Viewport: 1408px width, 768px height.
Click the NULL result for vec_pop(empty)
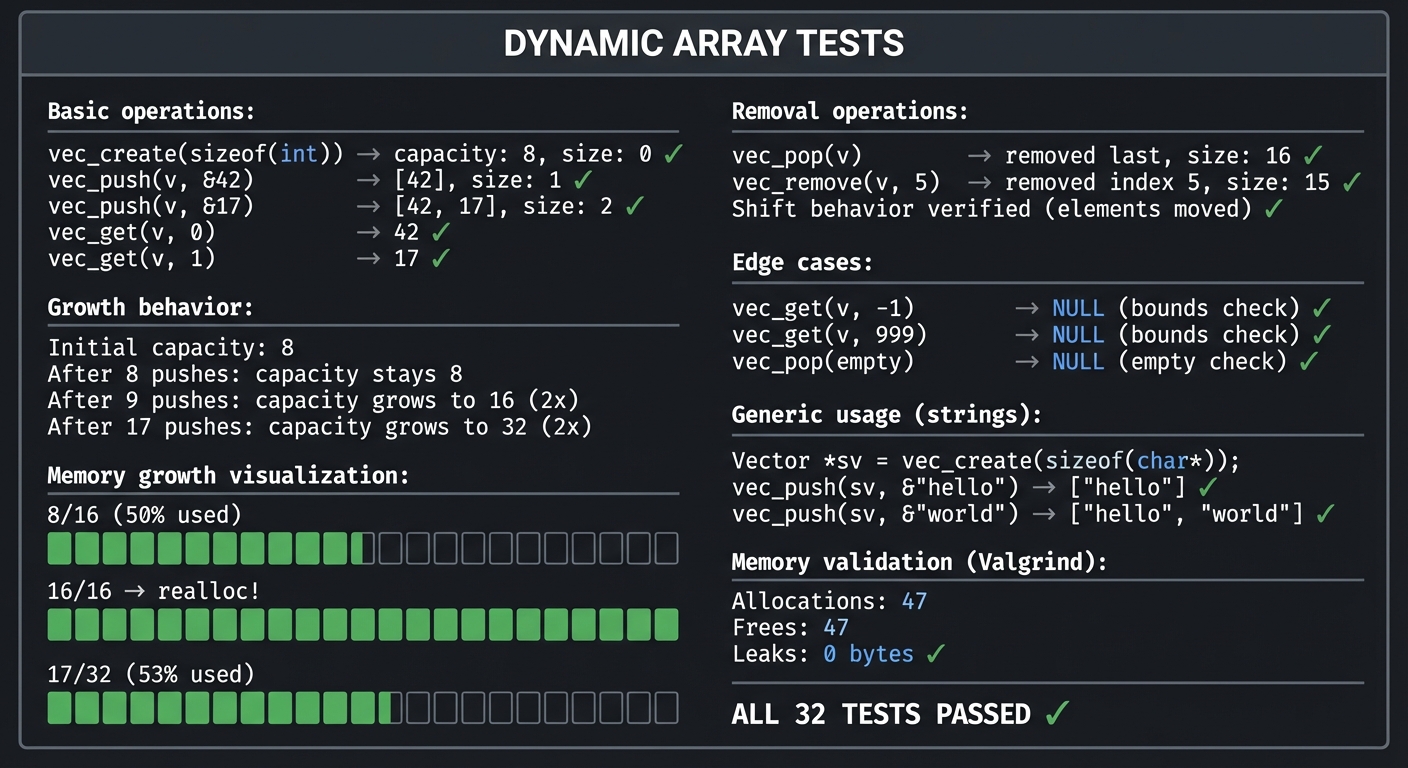point(1078,361)
